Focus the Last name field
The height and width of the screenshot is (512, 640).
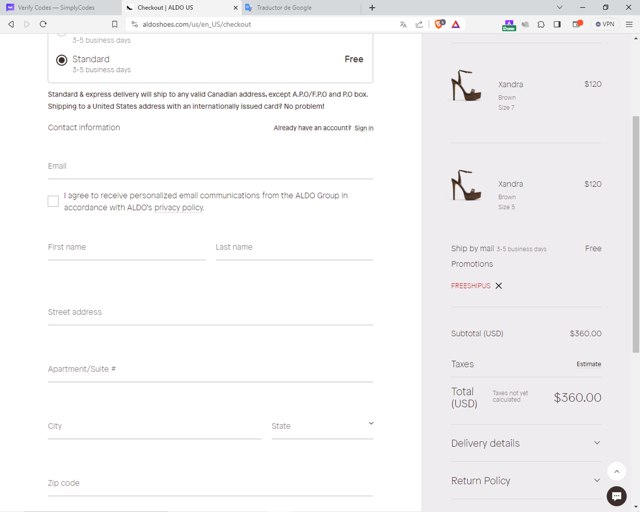pyautogui.click(x=294, y=248)
